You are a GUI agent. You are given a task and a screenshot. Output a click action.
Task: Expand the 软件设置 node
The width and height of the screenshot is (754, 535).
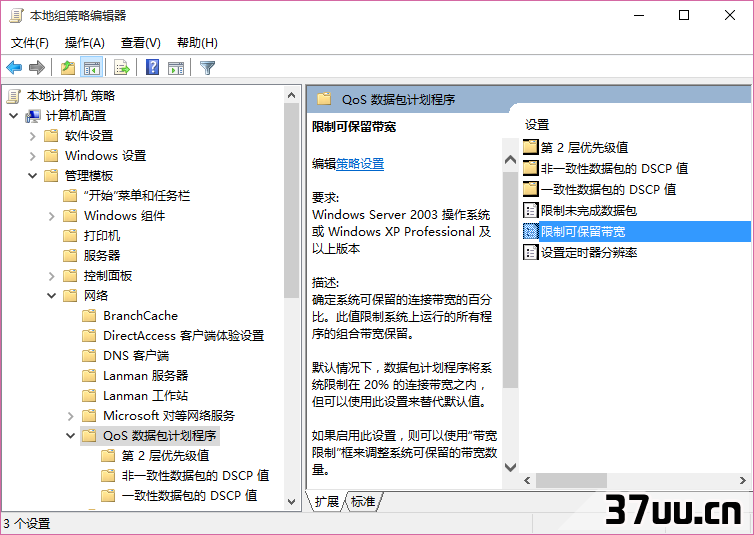(x=32, y=136)
